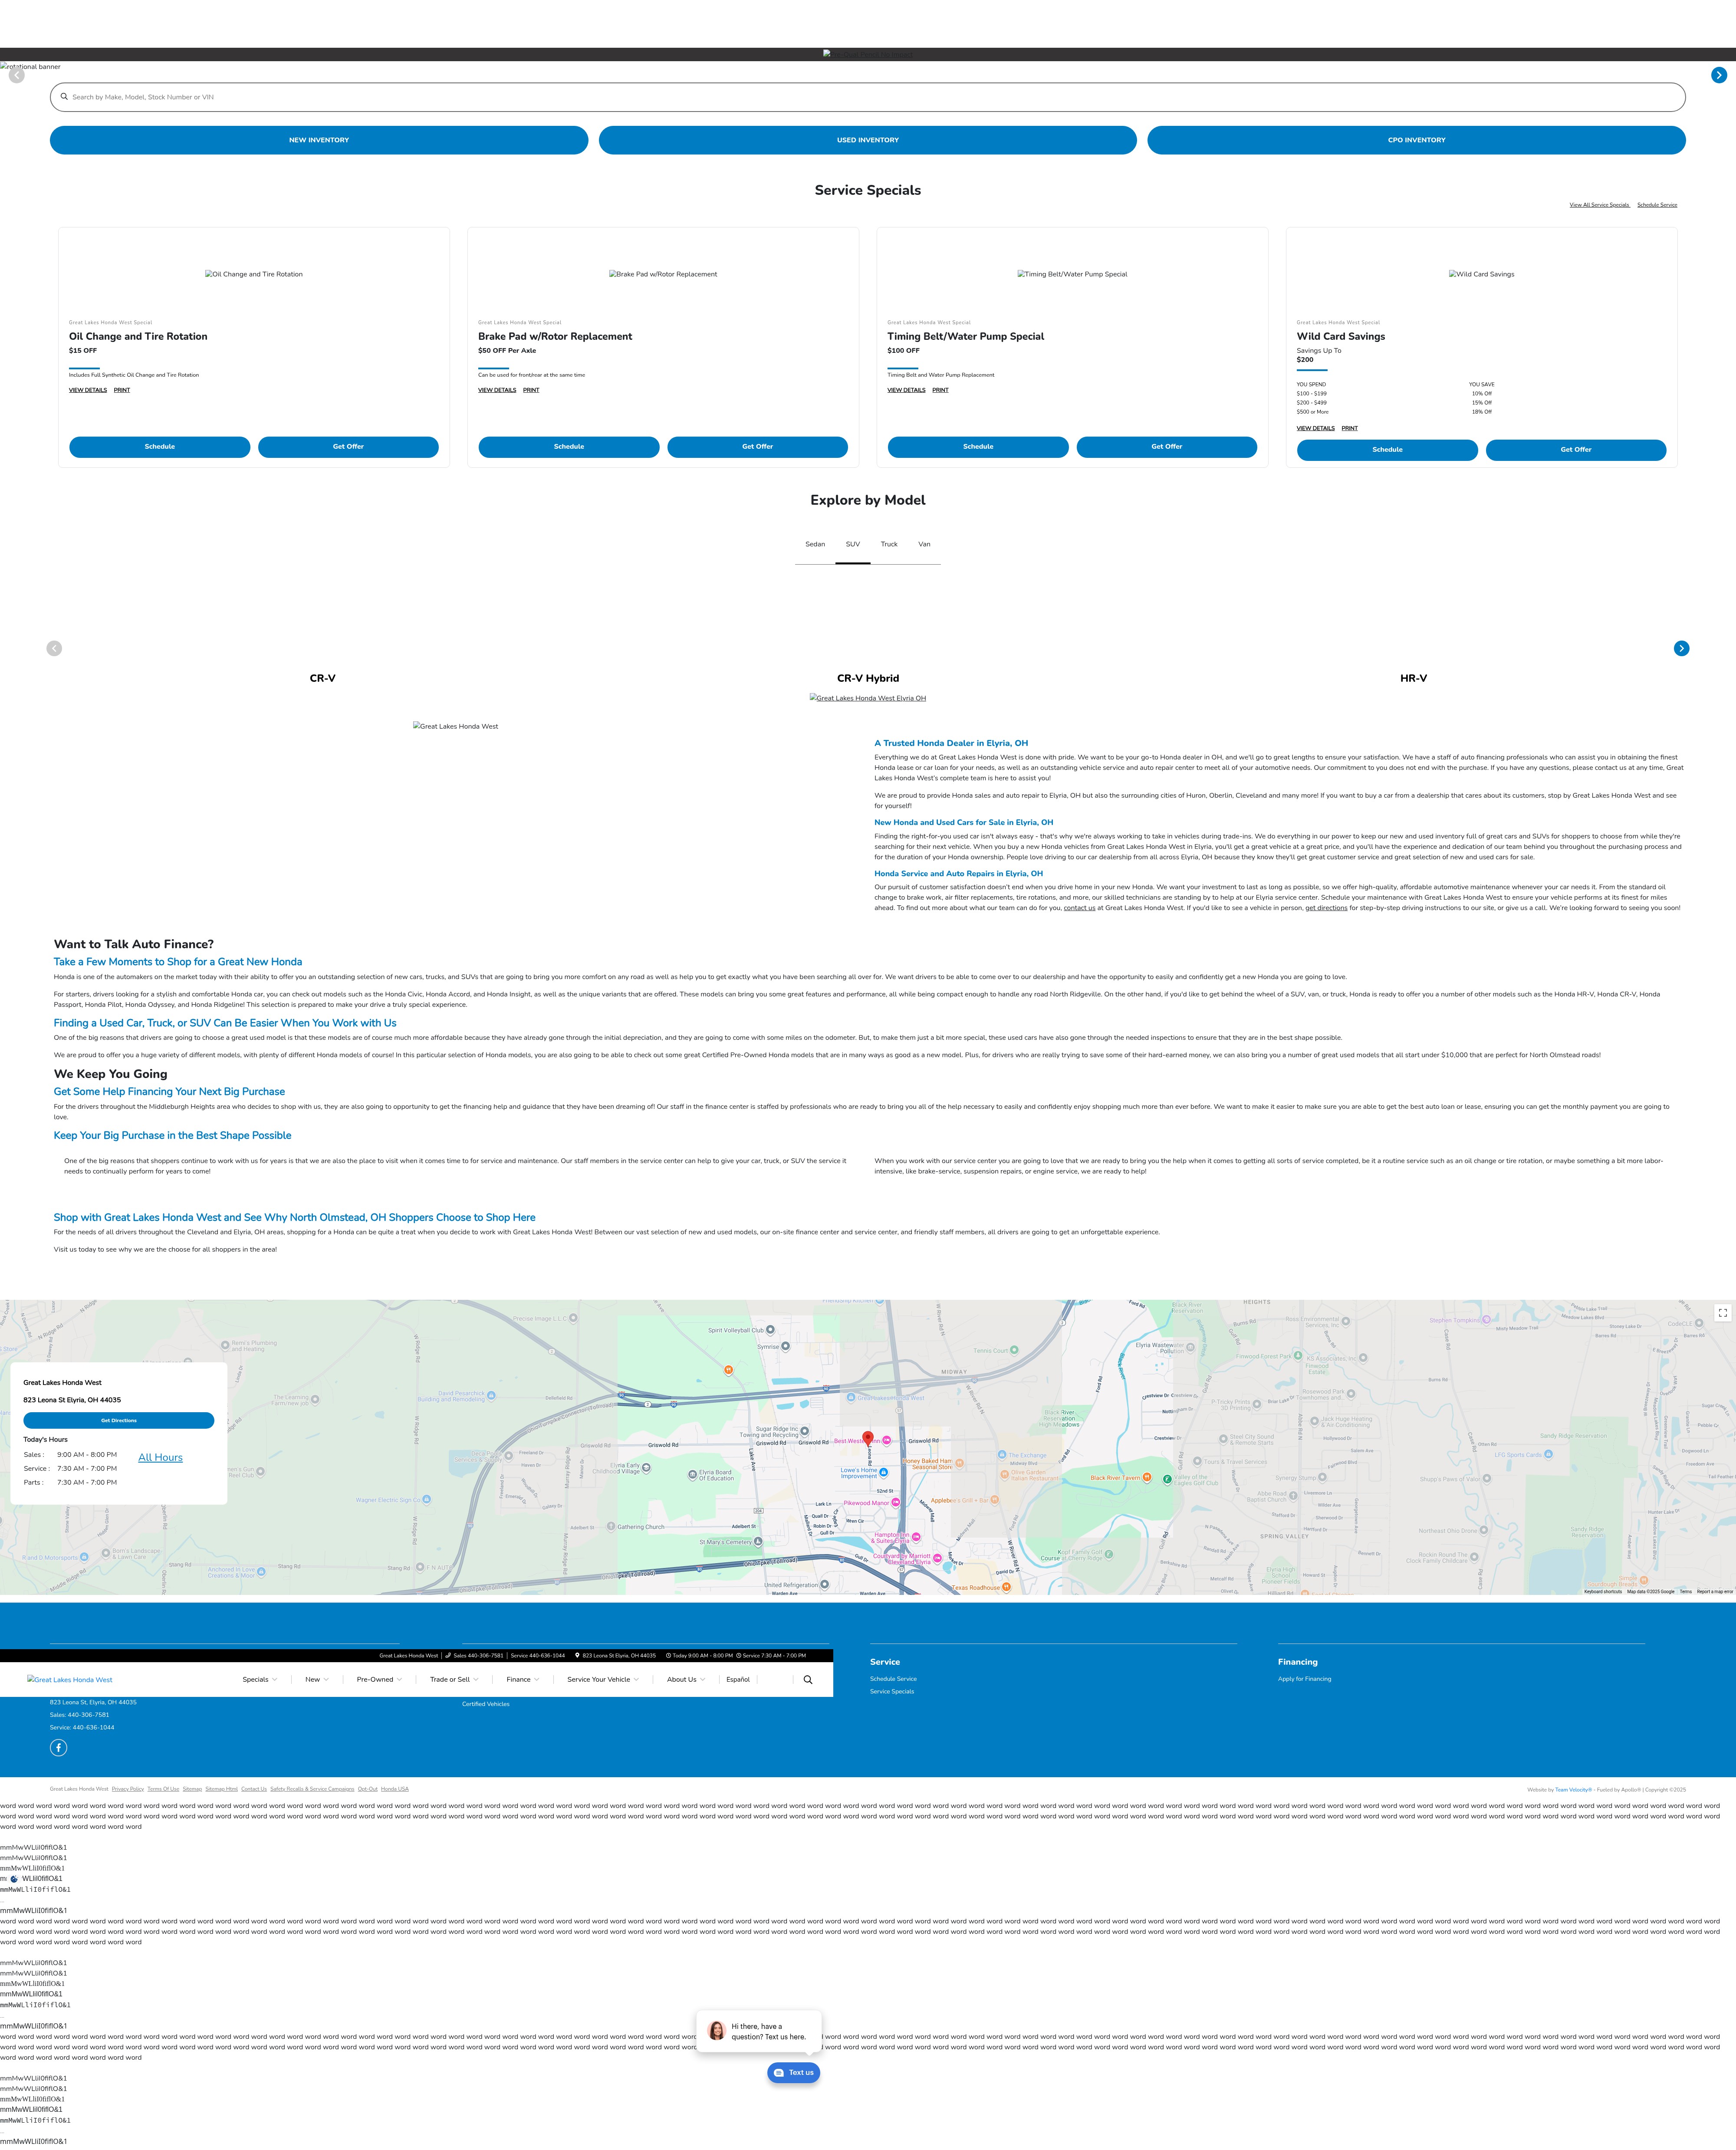View details of Oil Change and Tire Rotation
Screen dimensions: 1736x2150
pos(88,390)
